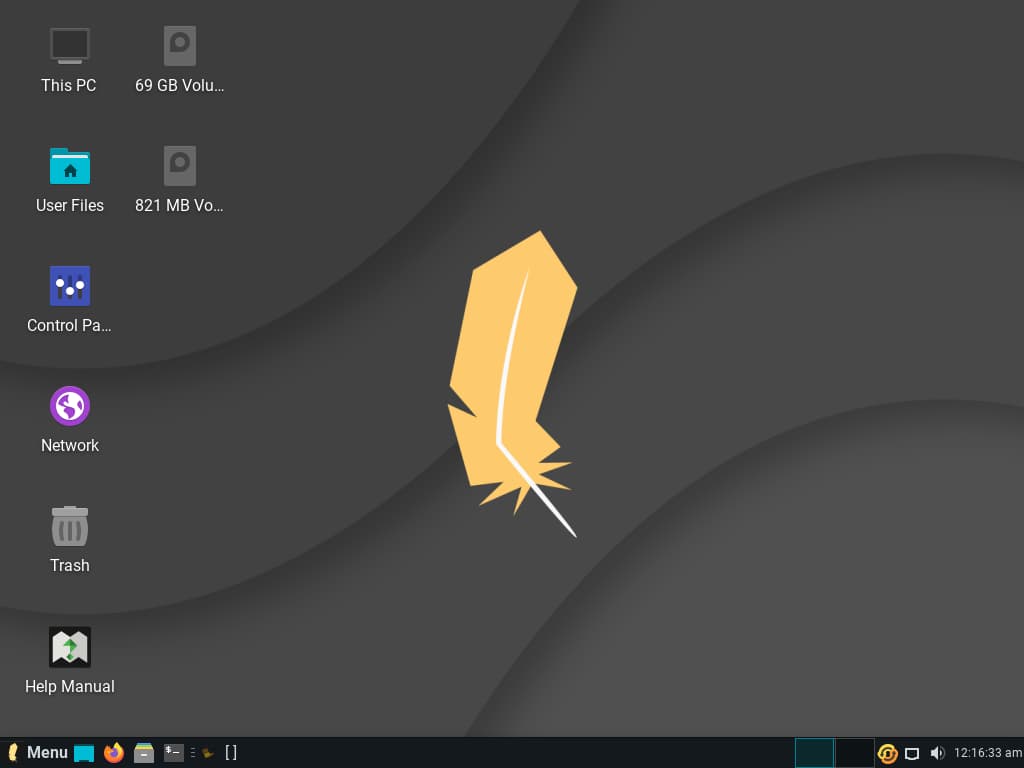Open the Help Manual desktop icon
This screenshot has width=1024, height=768.
click(x=70, y=647)
